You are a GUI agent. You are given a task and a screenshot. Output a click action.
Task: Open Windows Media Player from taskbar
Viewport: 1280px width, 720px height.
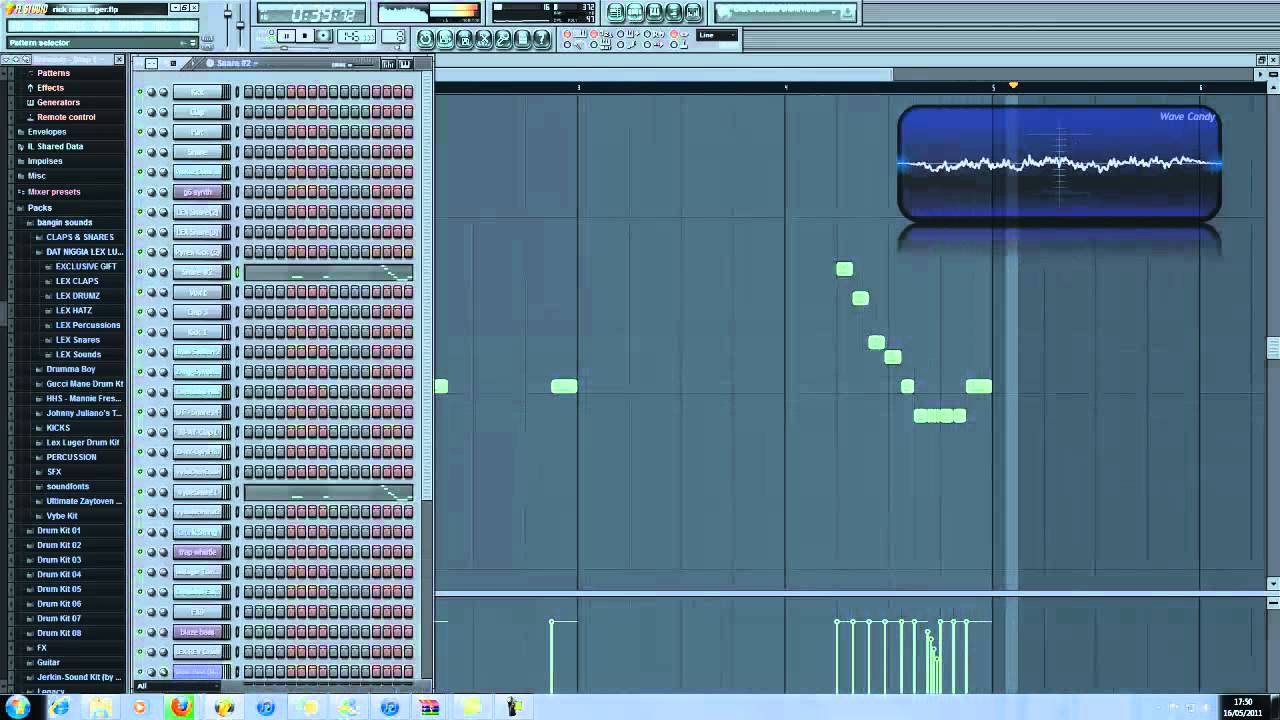(139, 707)
